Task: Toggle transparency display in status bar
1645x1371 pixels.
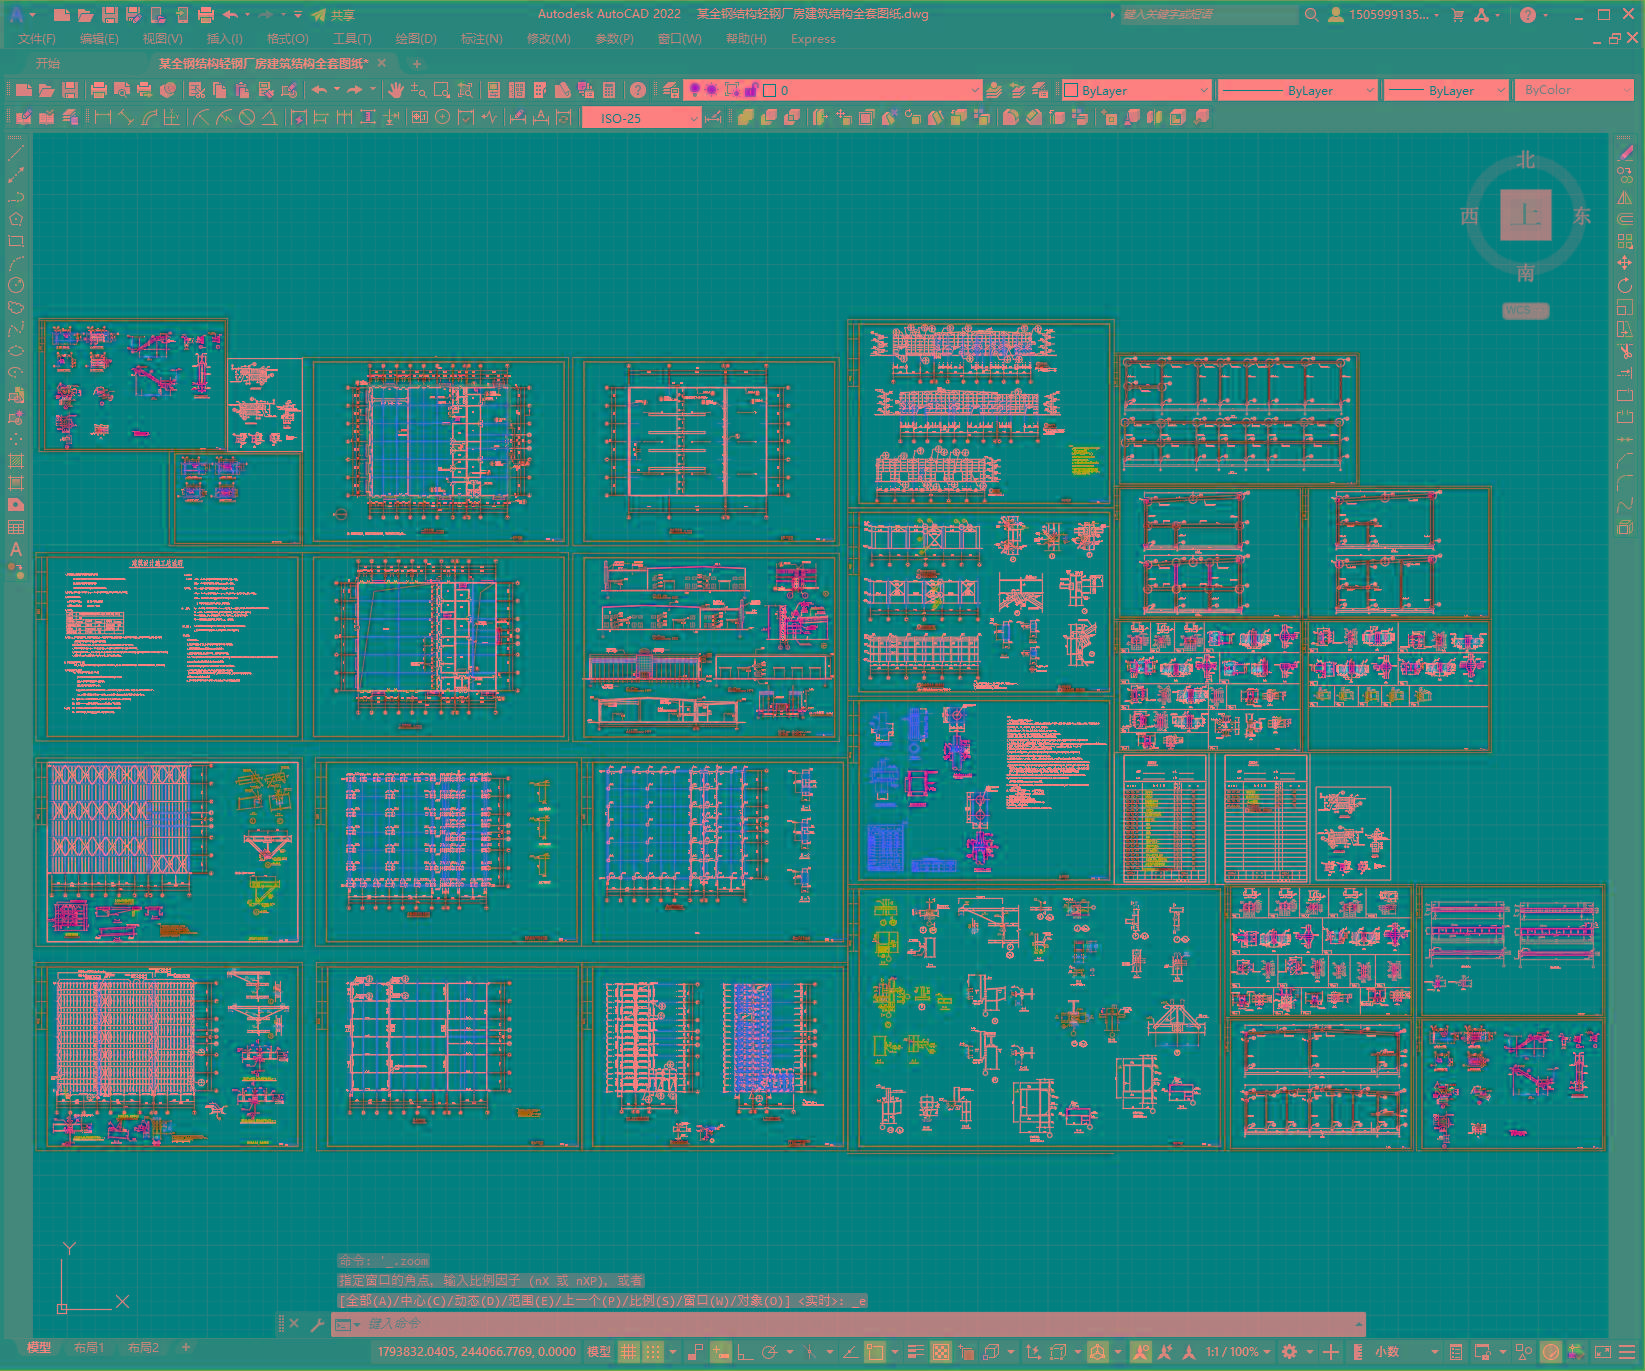Action: [941, 1352]
